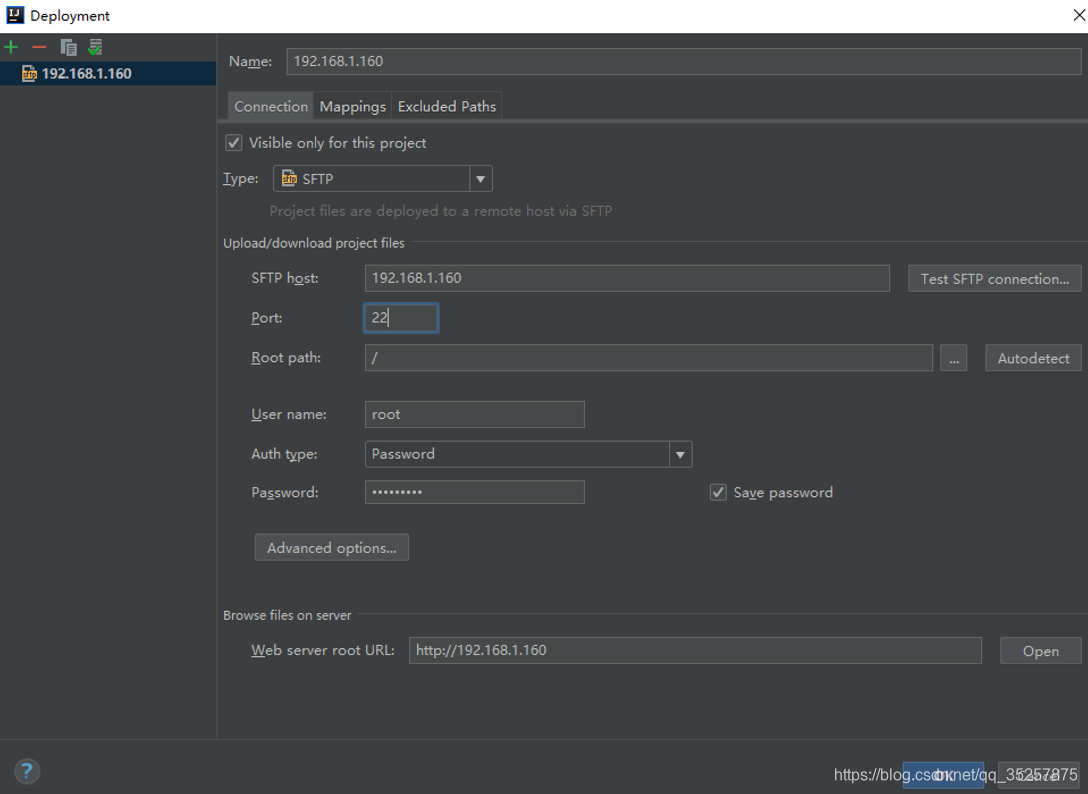The height and width of the screenshot is (794, 1088).
Task: Toggle Visible only for this project
Action: click(x=234, y=143)
